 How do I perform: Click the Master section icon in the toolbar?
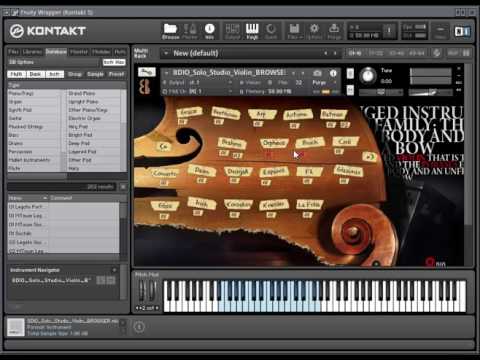(x=190, y=31)
